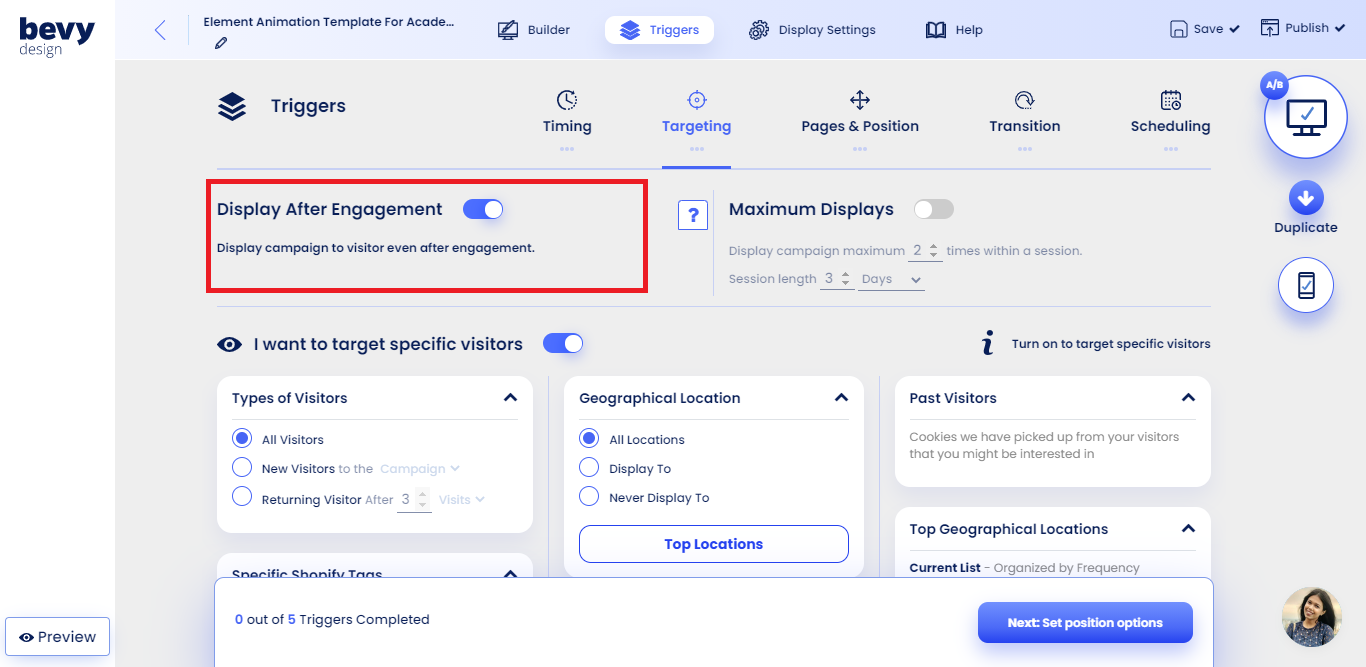This screenshot has width=1366, height=667.
Task: Save the campaign
Action: [1204, 28]
